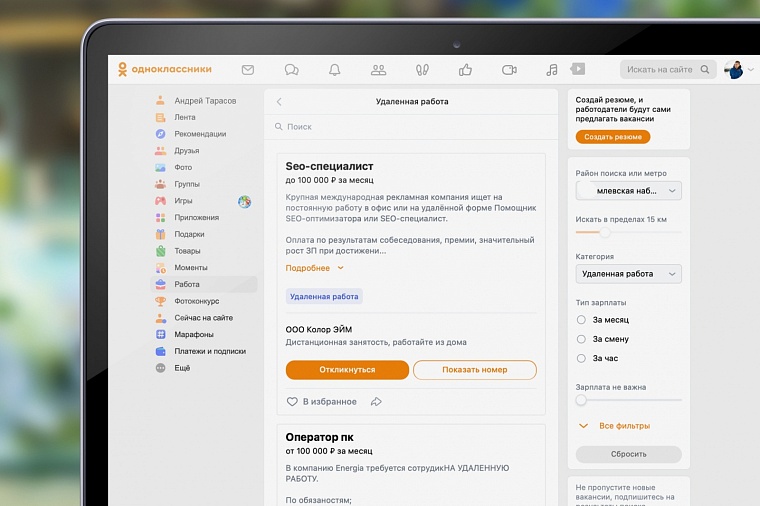760x506 pixels.
Task: Open discussions chat bubble icon
Action: 291,70
